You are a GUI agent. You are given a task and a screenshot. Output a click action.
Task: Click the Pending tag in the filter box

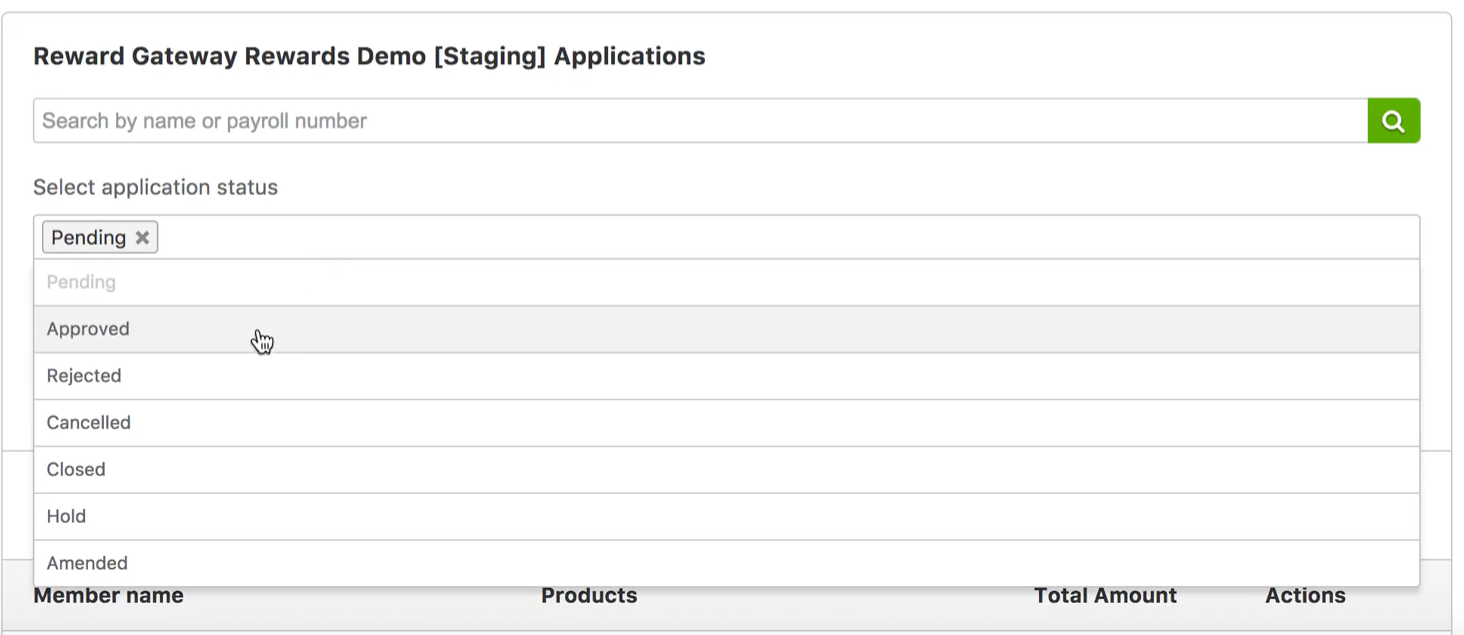88,237
